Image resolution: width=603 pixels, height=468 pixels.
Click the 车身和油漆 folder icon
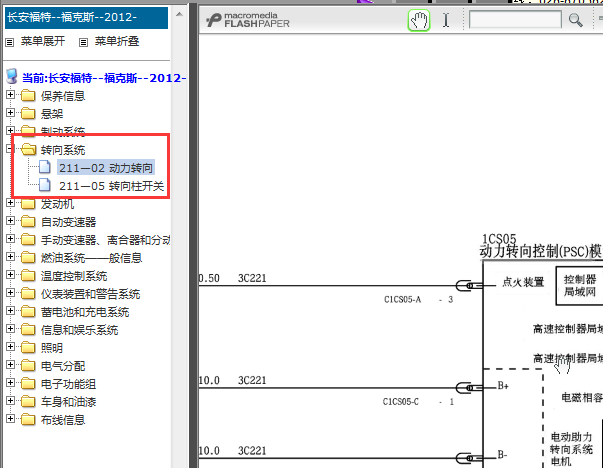tap(28, 401)
